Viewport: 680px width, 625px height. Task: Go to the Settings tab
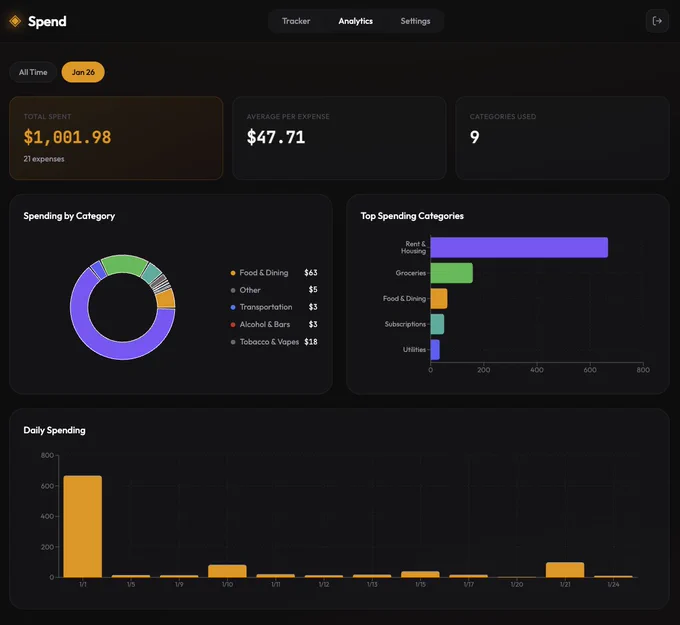tap(415, 21)
